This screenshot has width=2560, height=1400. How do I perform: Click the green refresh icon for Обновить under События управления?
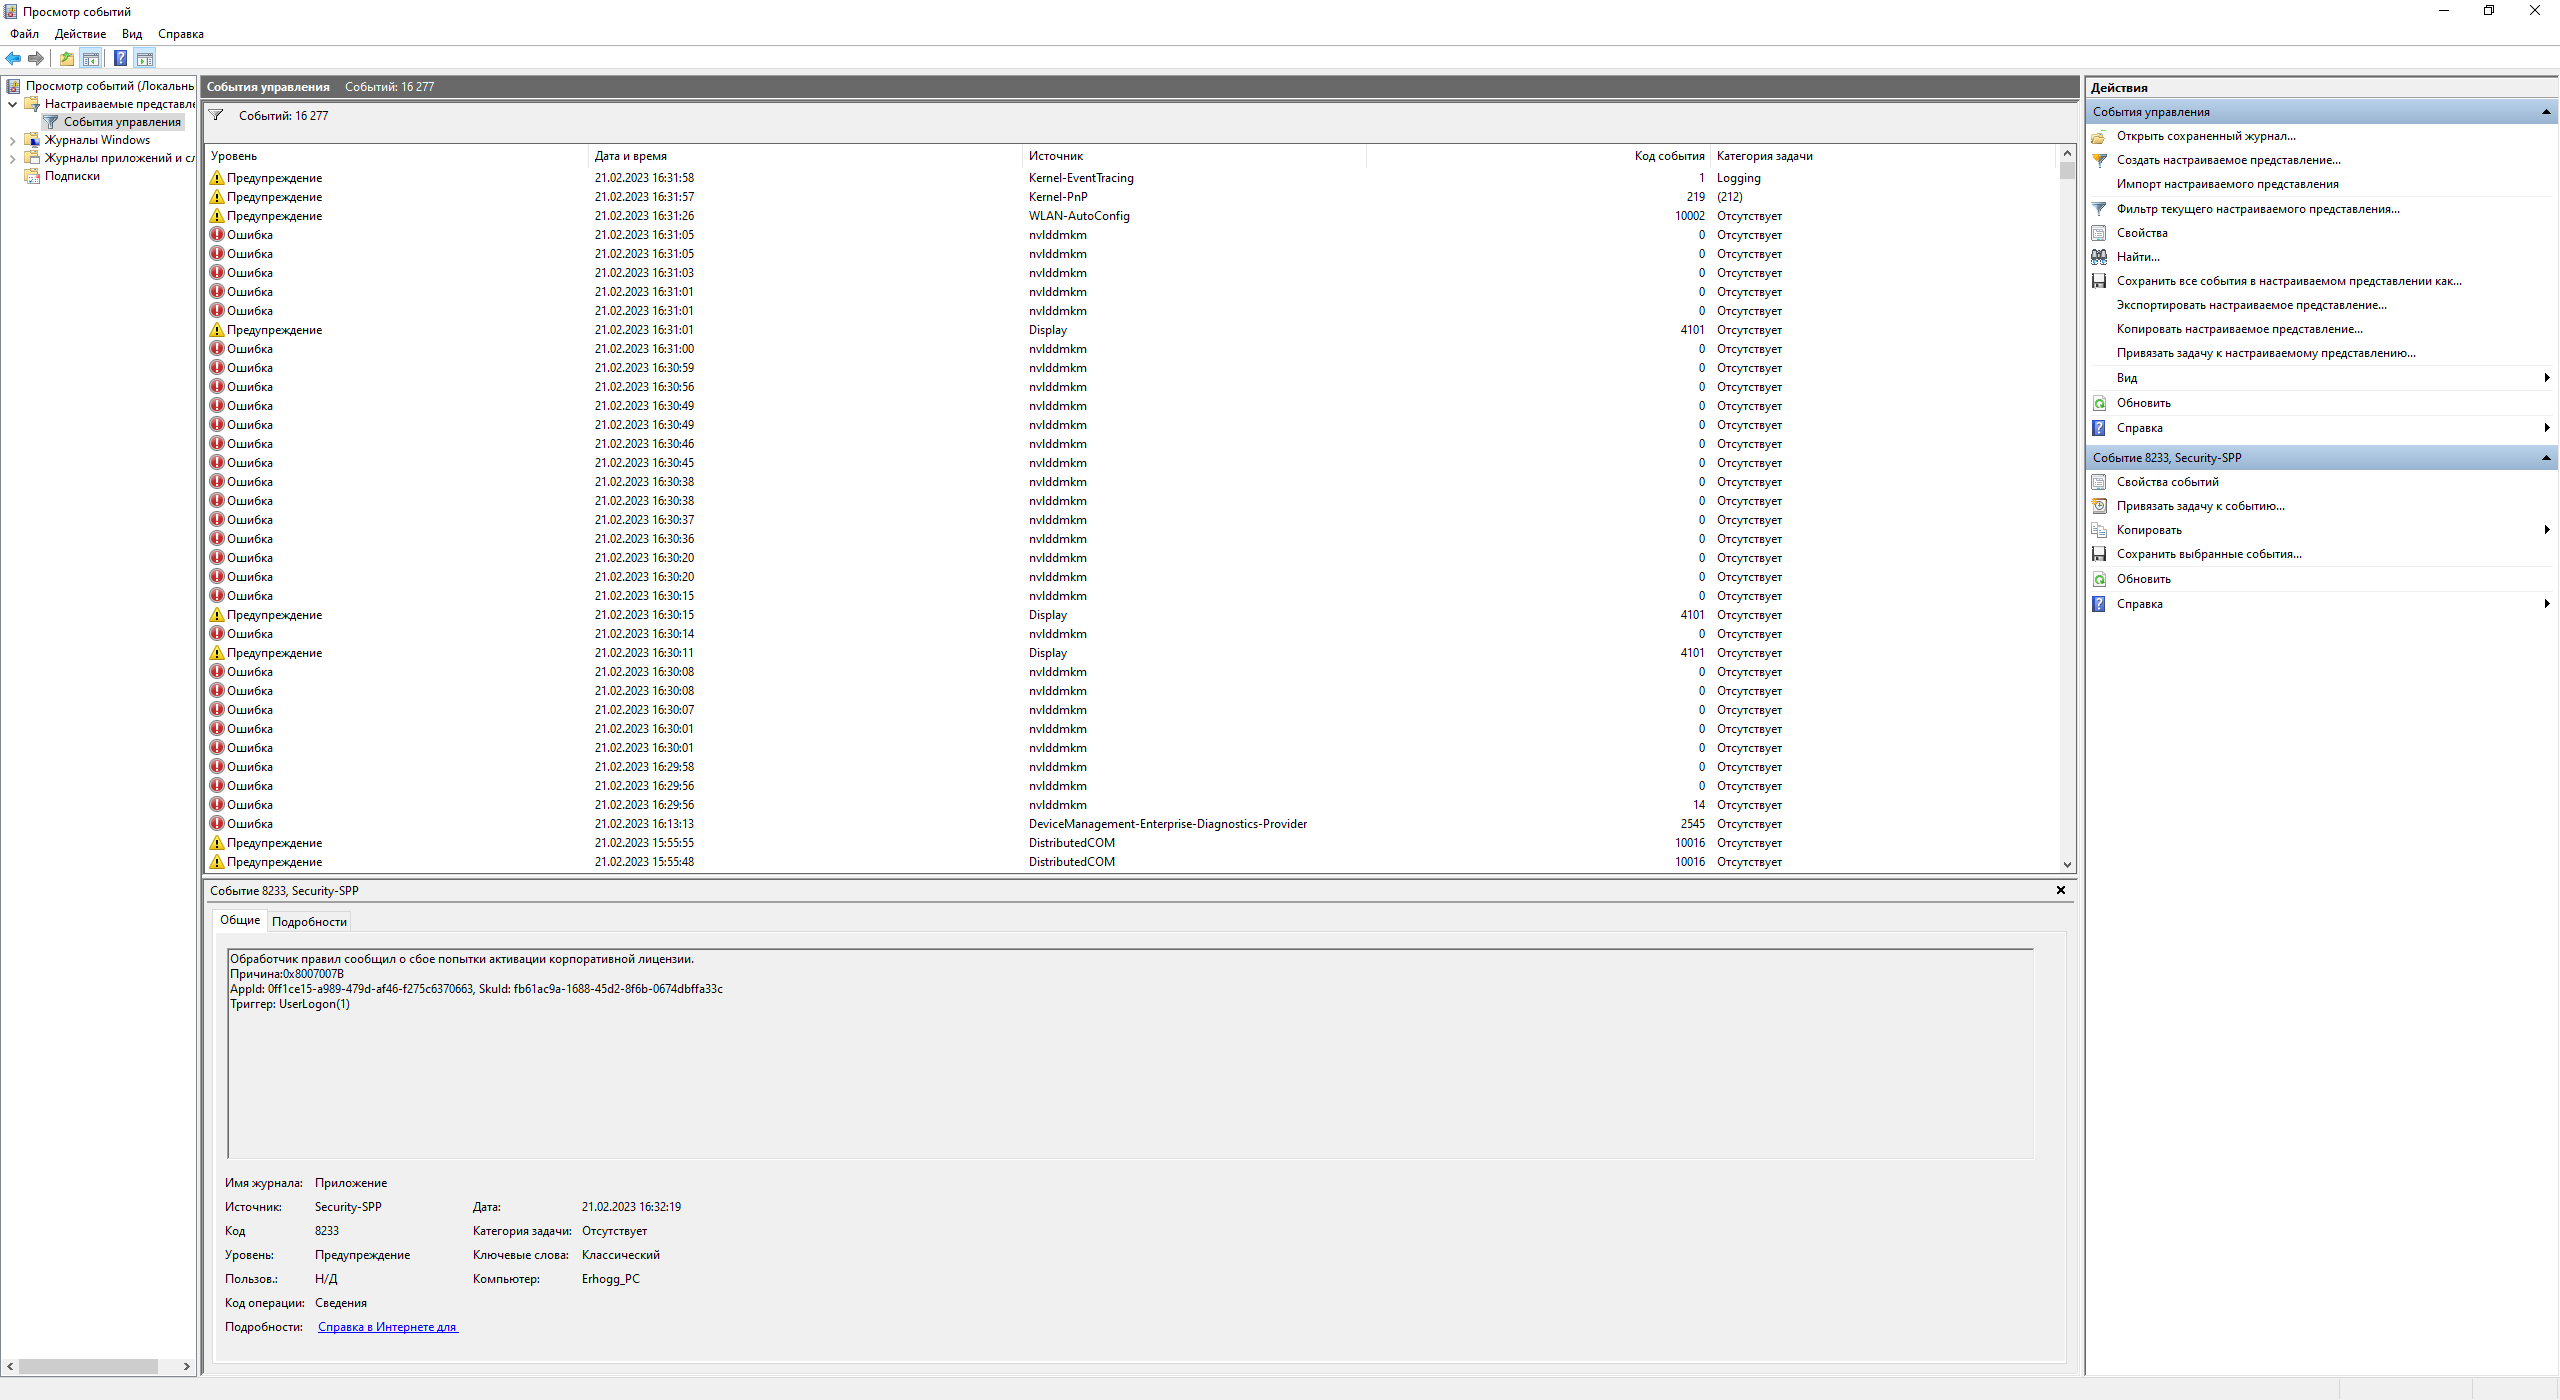point(2099,403)
